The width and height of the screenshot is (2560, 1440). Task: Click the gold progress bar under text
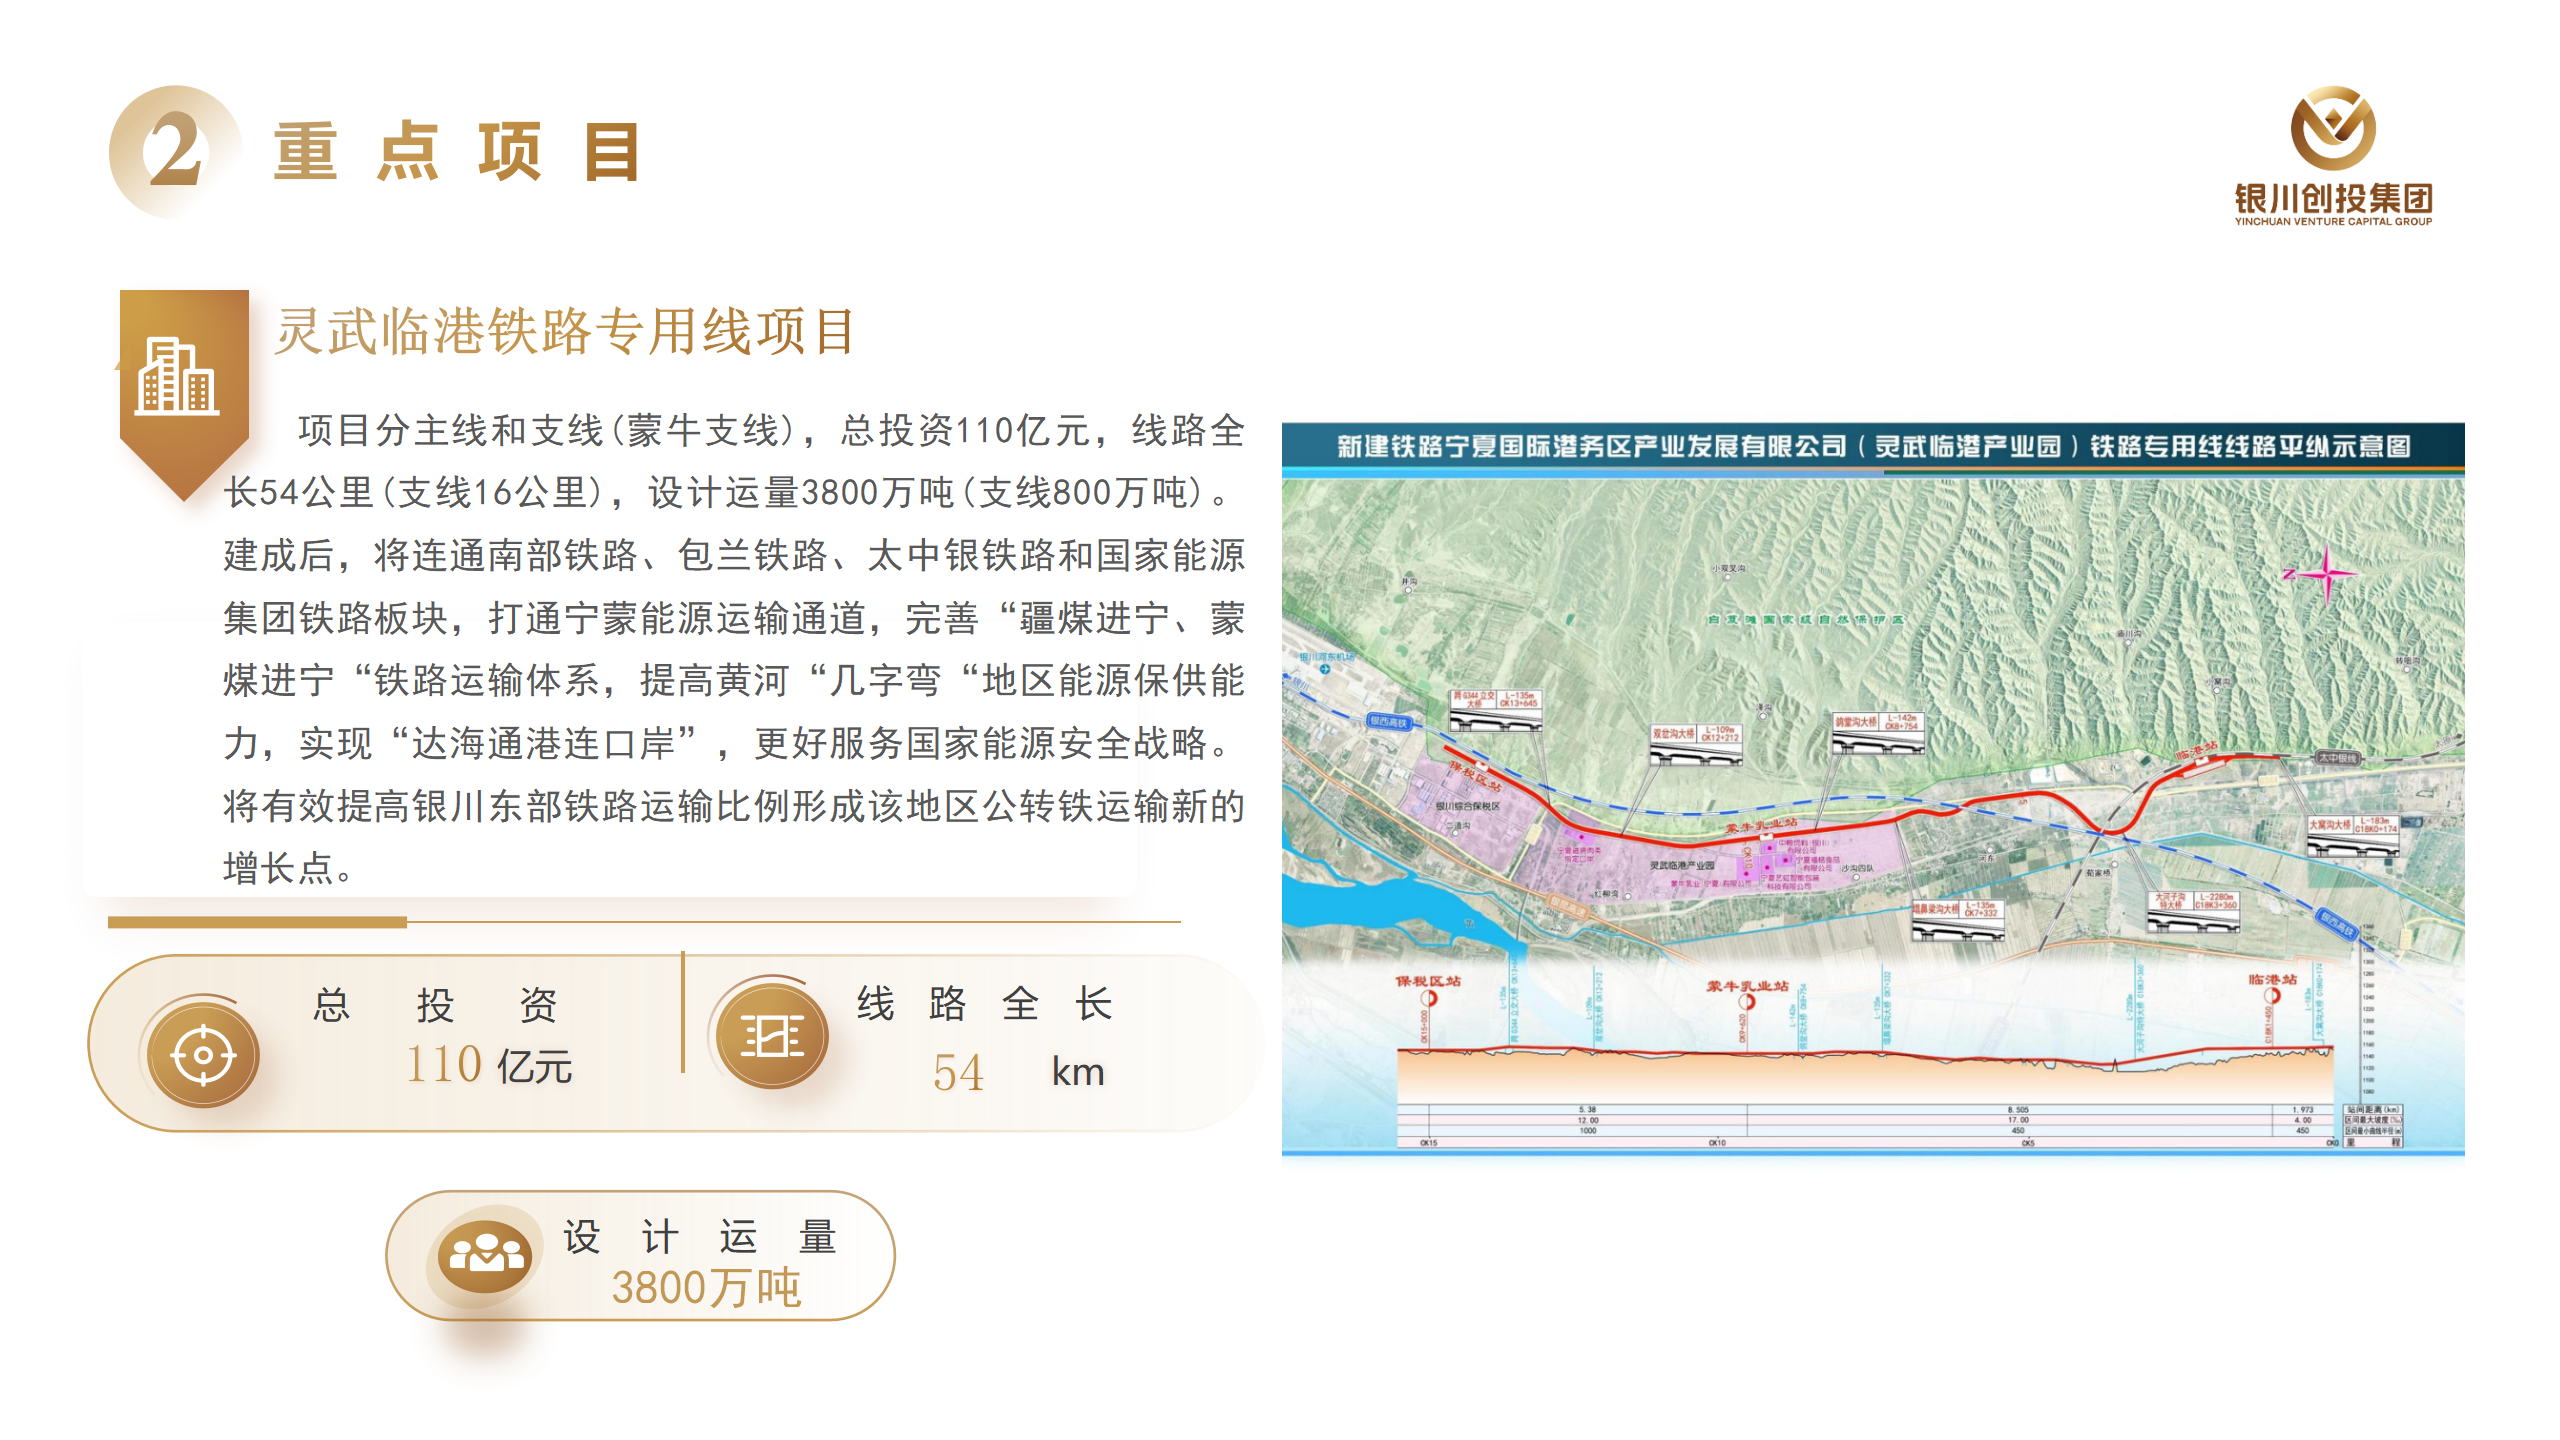[258, 922]
